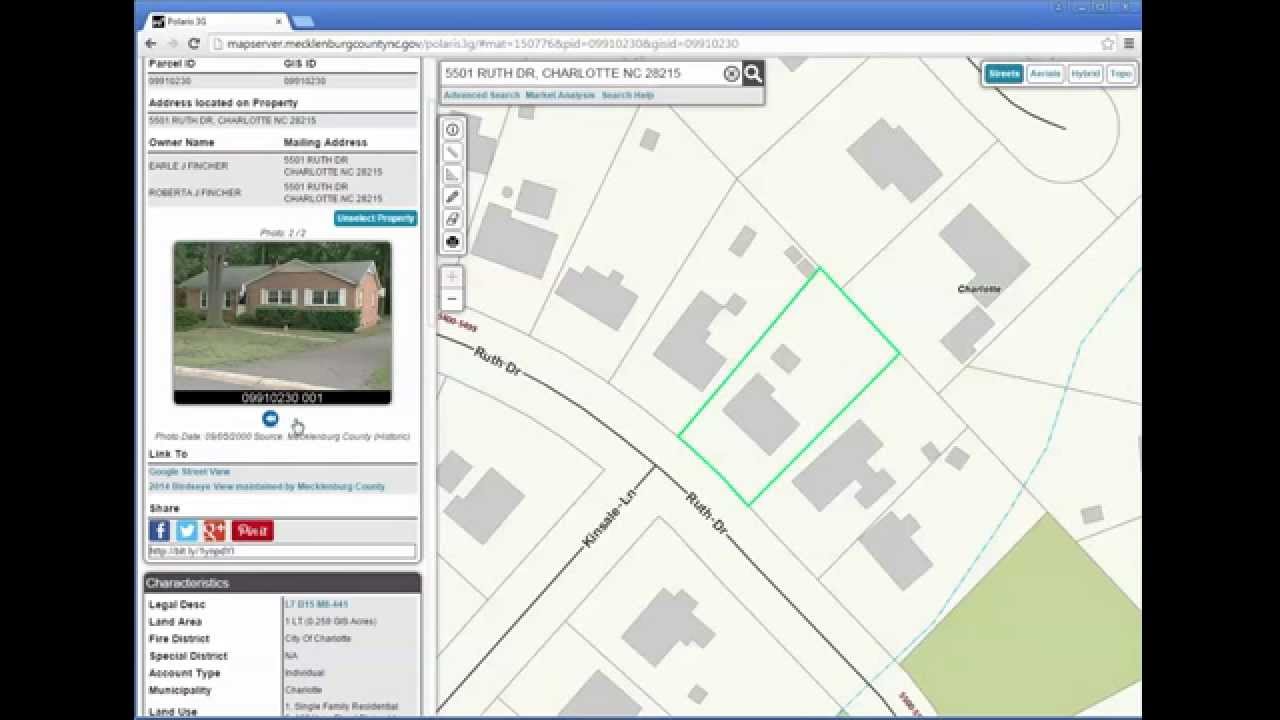Click address 5501 RUTH DR under Address located
The width and height of the screenshot is (1280, 720).
tap(232, 120)
